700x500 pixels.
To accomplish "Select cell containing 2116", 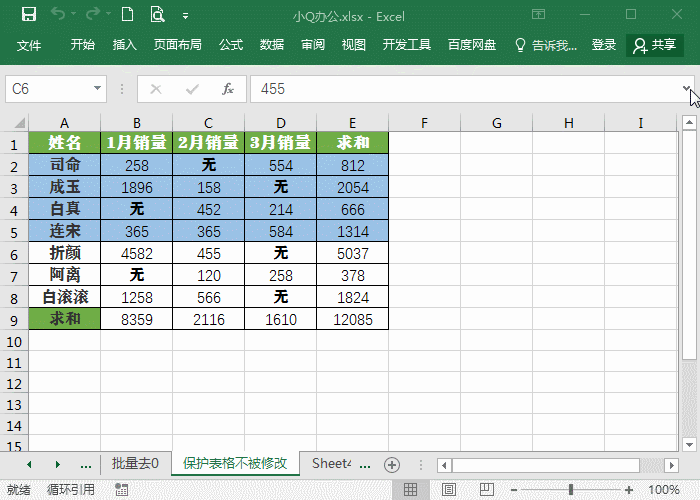I will [x=208, y=319].
